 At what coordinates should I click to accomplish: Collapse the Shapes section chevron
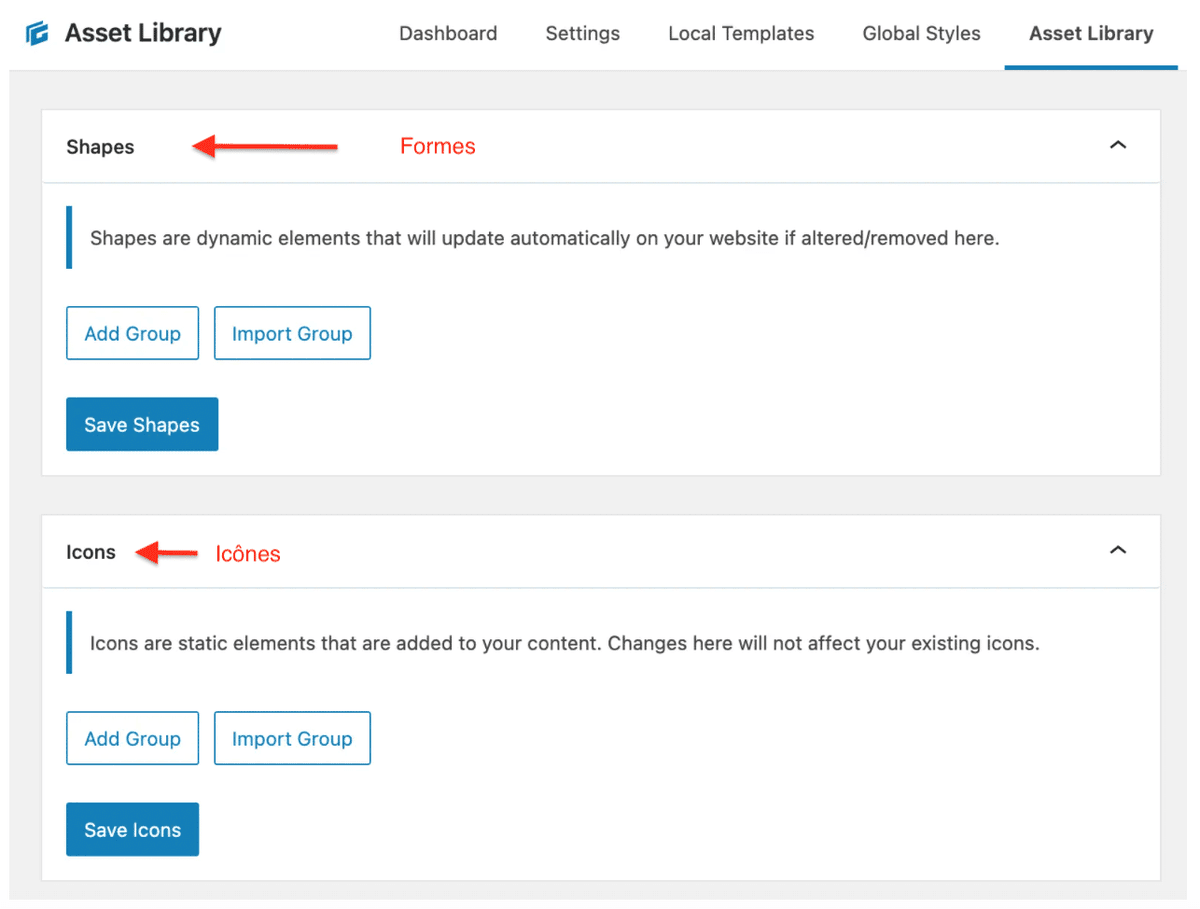[1118, 146]
